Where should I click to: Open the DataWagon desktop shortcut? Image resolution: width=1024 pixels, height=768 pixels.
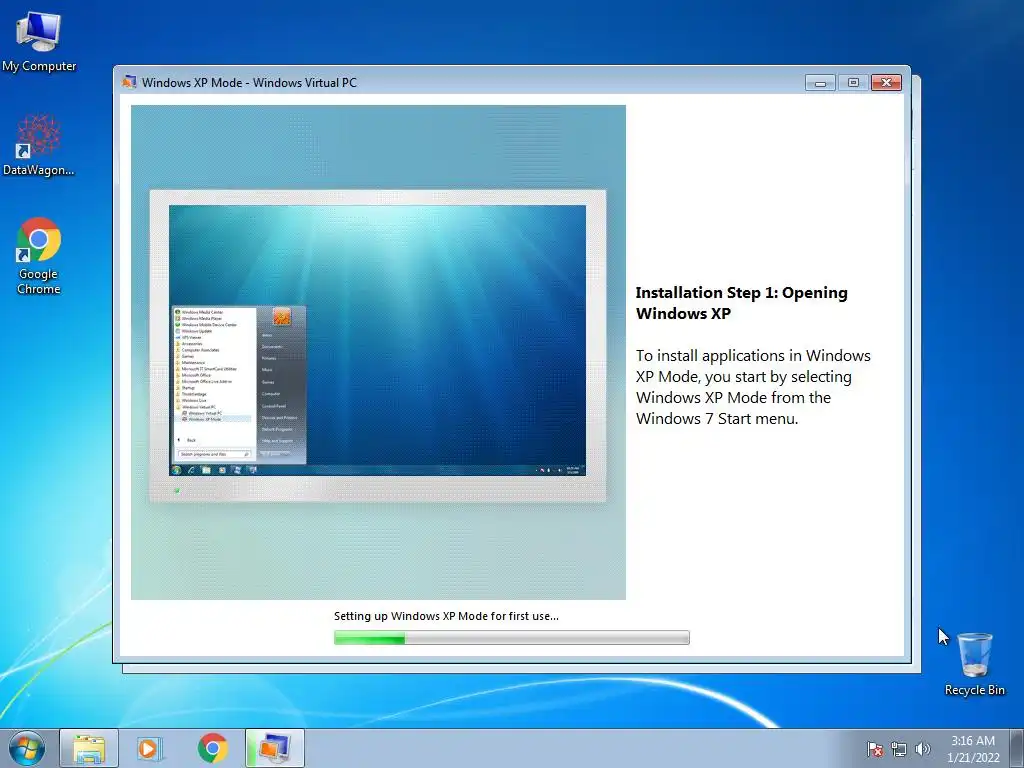click(39, 144)
